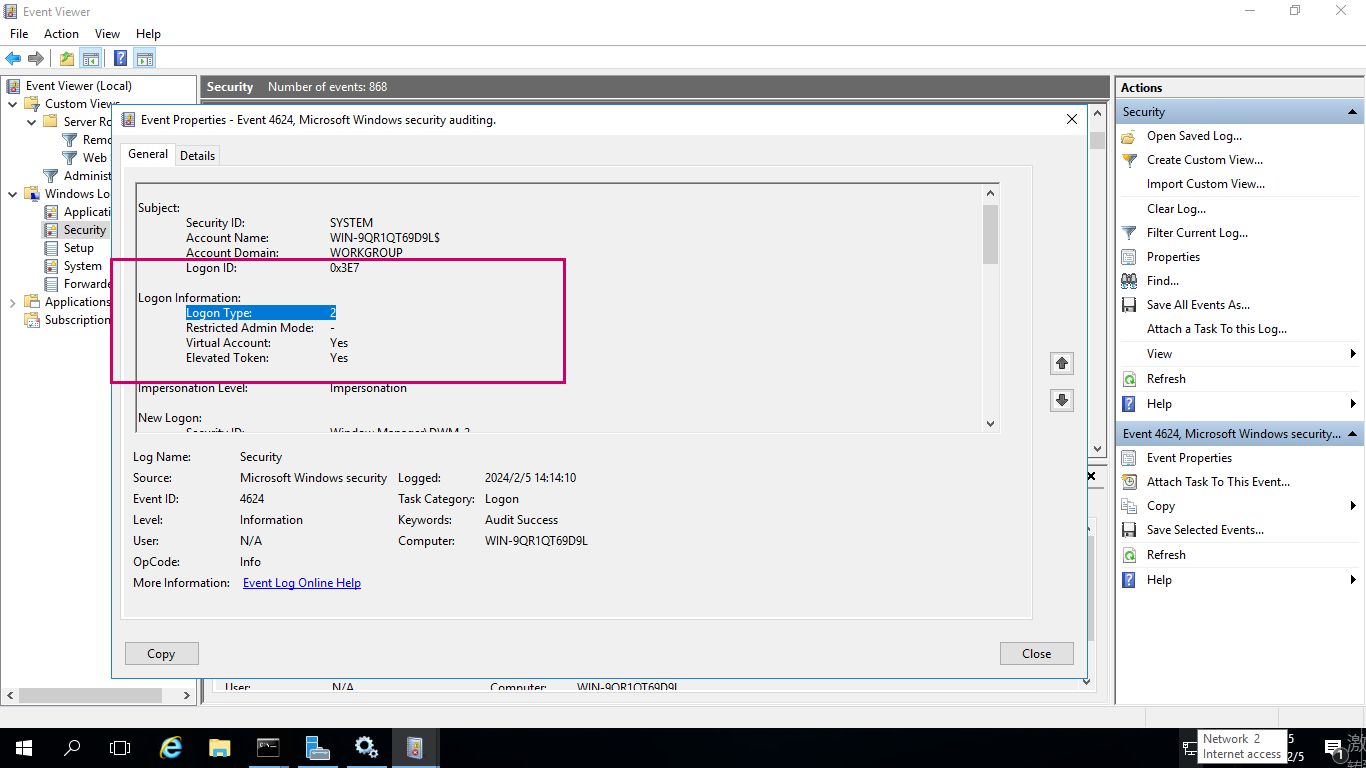Image resolution: width=1366 pixels, height=768 pixels.
Task: Open the Copy submenu arrow in Actions
Action: point(1353,506)
